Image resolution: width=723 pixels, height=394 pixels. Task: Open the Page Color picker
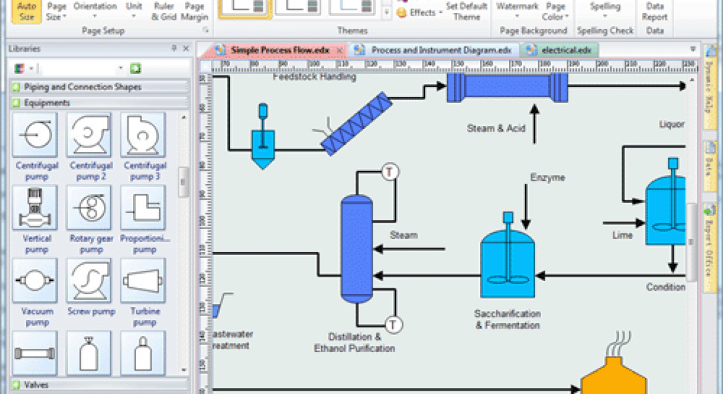click(x=555, y=12)
